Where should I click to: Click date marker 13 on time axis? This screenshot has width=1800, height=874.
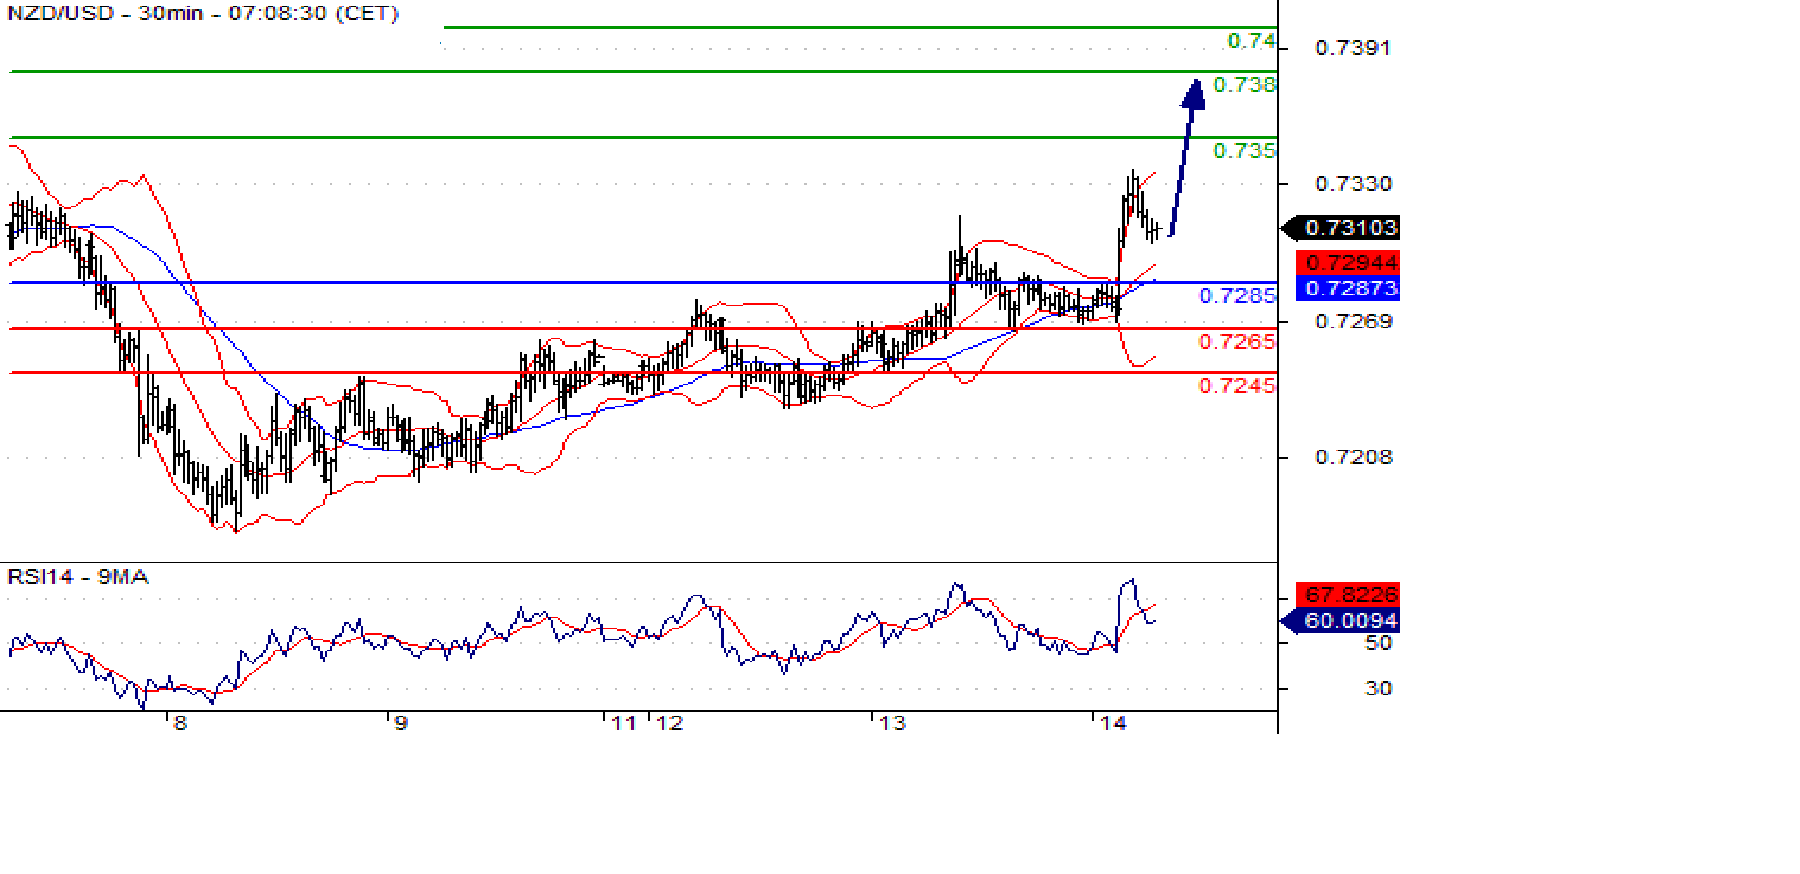892,724
